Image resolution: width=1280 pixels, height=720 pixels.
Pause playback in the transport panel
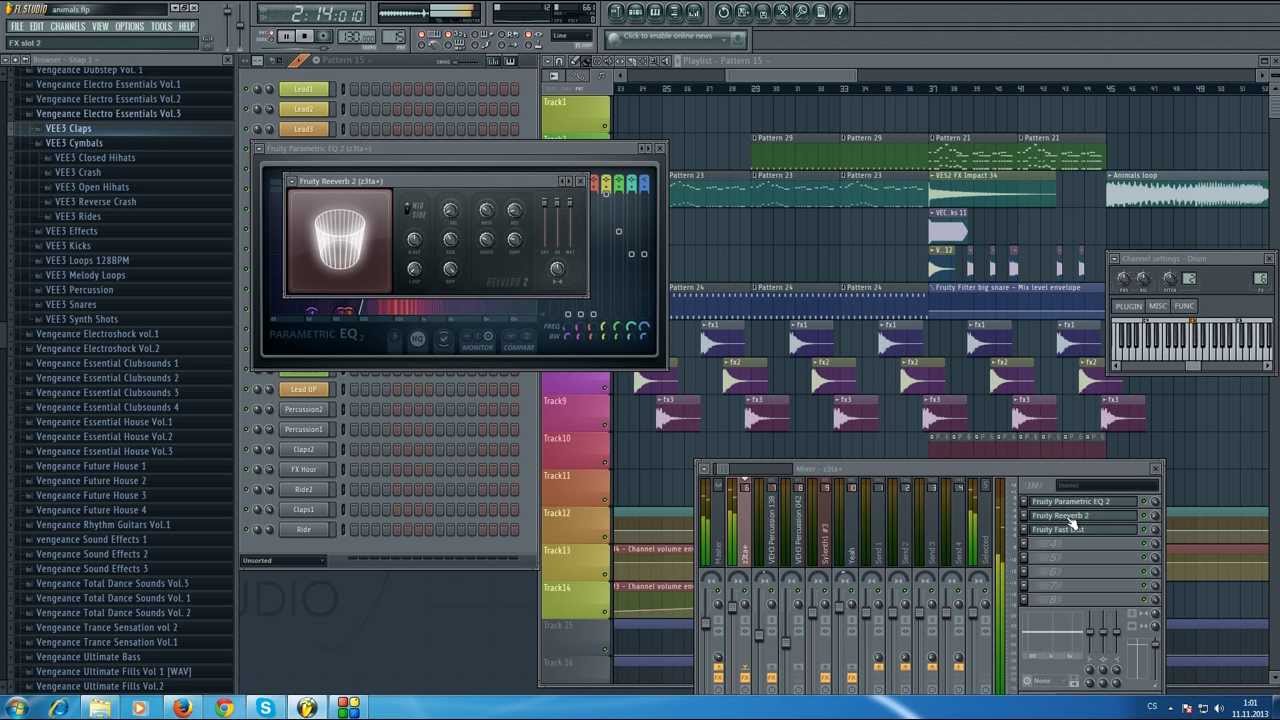click(x=286, y=37)
